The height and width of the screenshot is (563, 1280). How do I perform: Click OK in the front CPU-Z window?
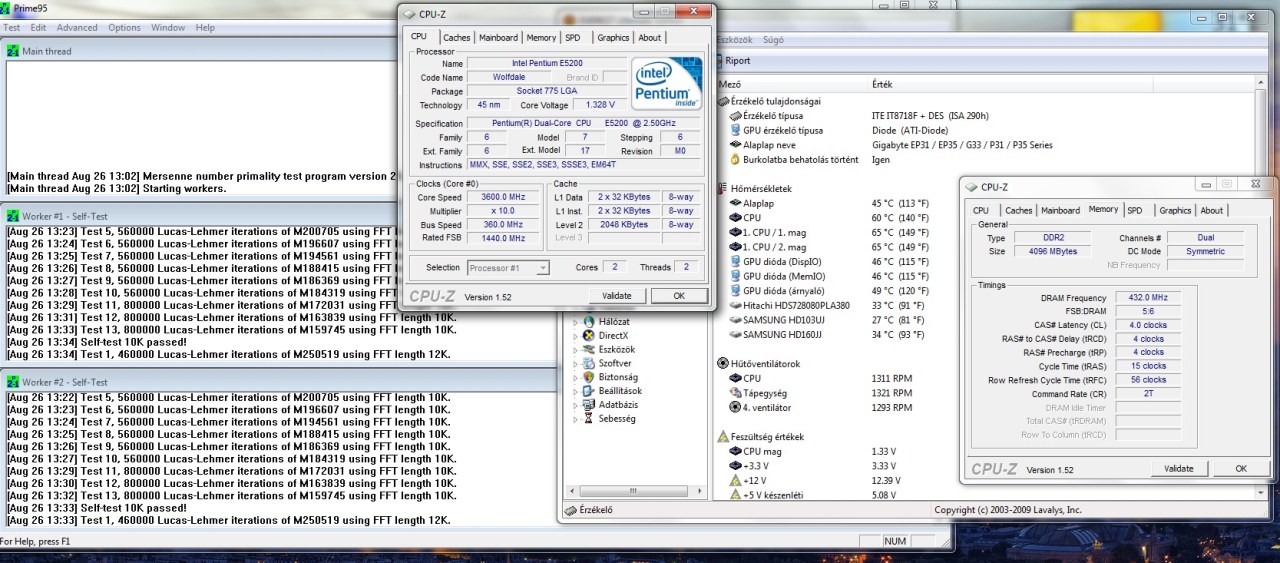(x=679, y=296)
